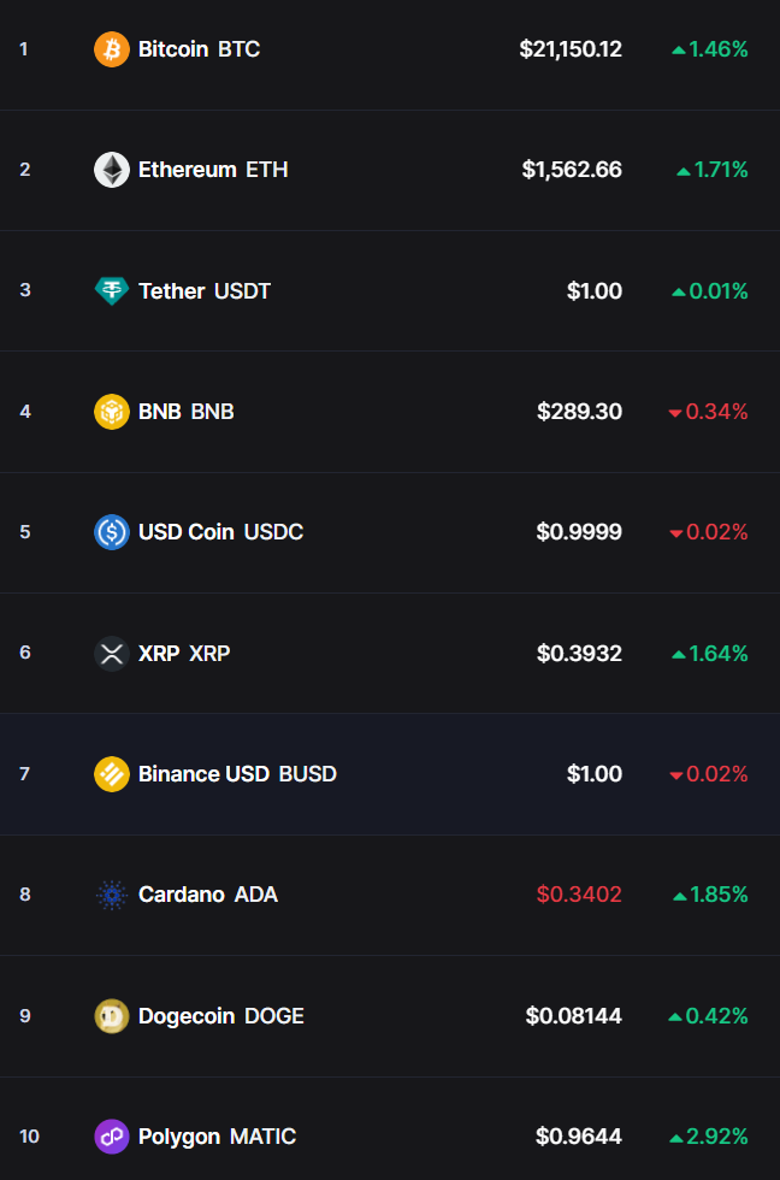Click the Binance USD BUSD logo
The height and width of the screenshot is (1180, 780).
tap(113, 773)
